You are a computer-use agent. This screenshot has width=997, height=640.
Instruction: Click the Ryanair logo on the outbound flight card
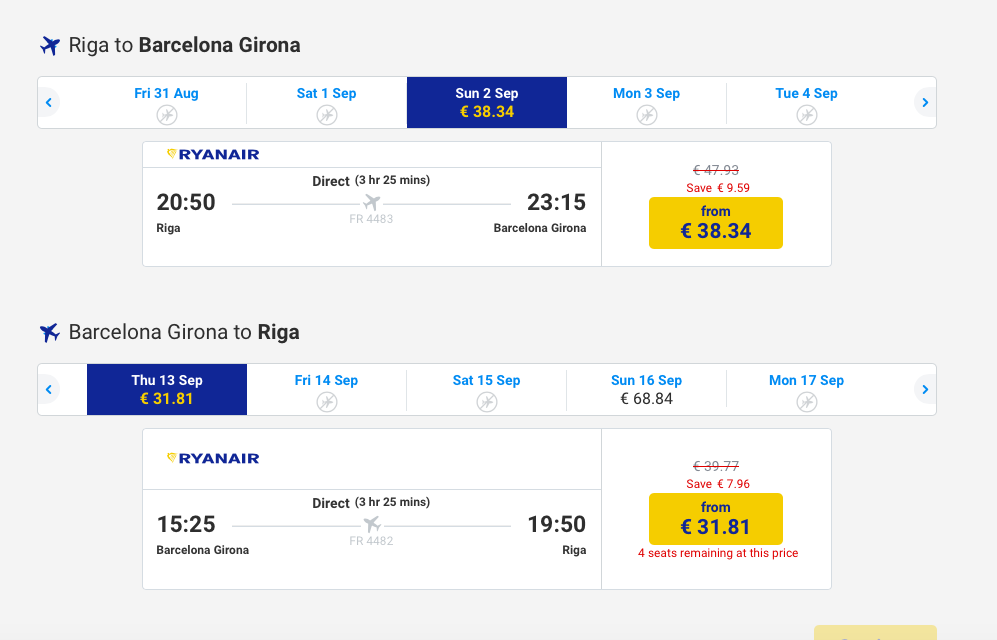pos(213,154)
